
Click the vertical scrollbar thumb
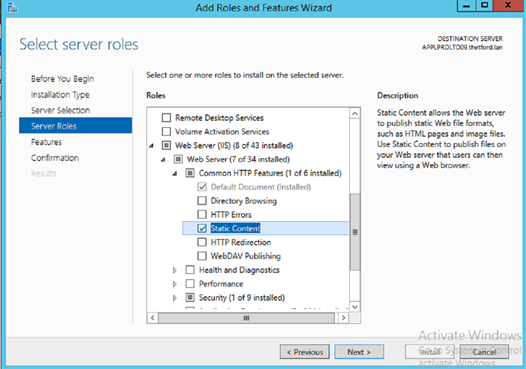coord(355,232)
